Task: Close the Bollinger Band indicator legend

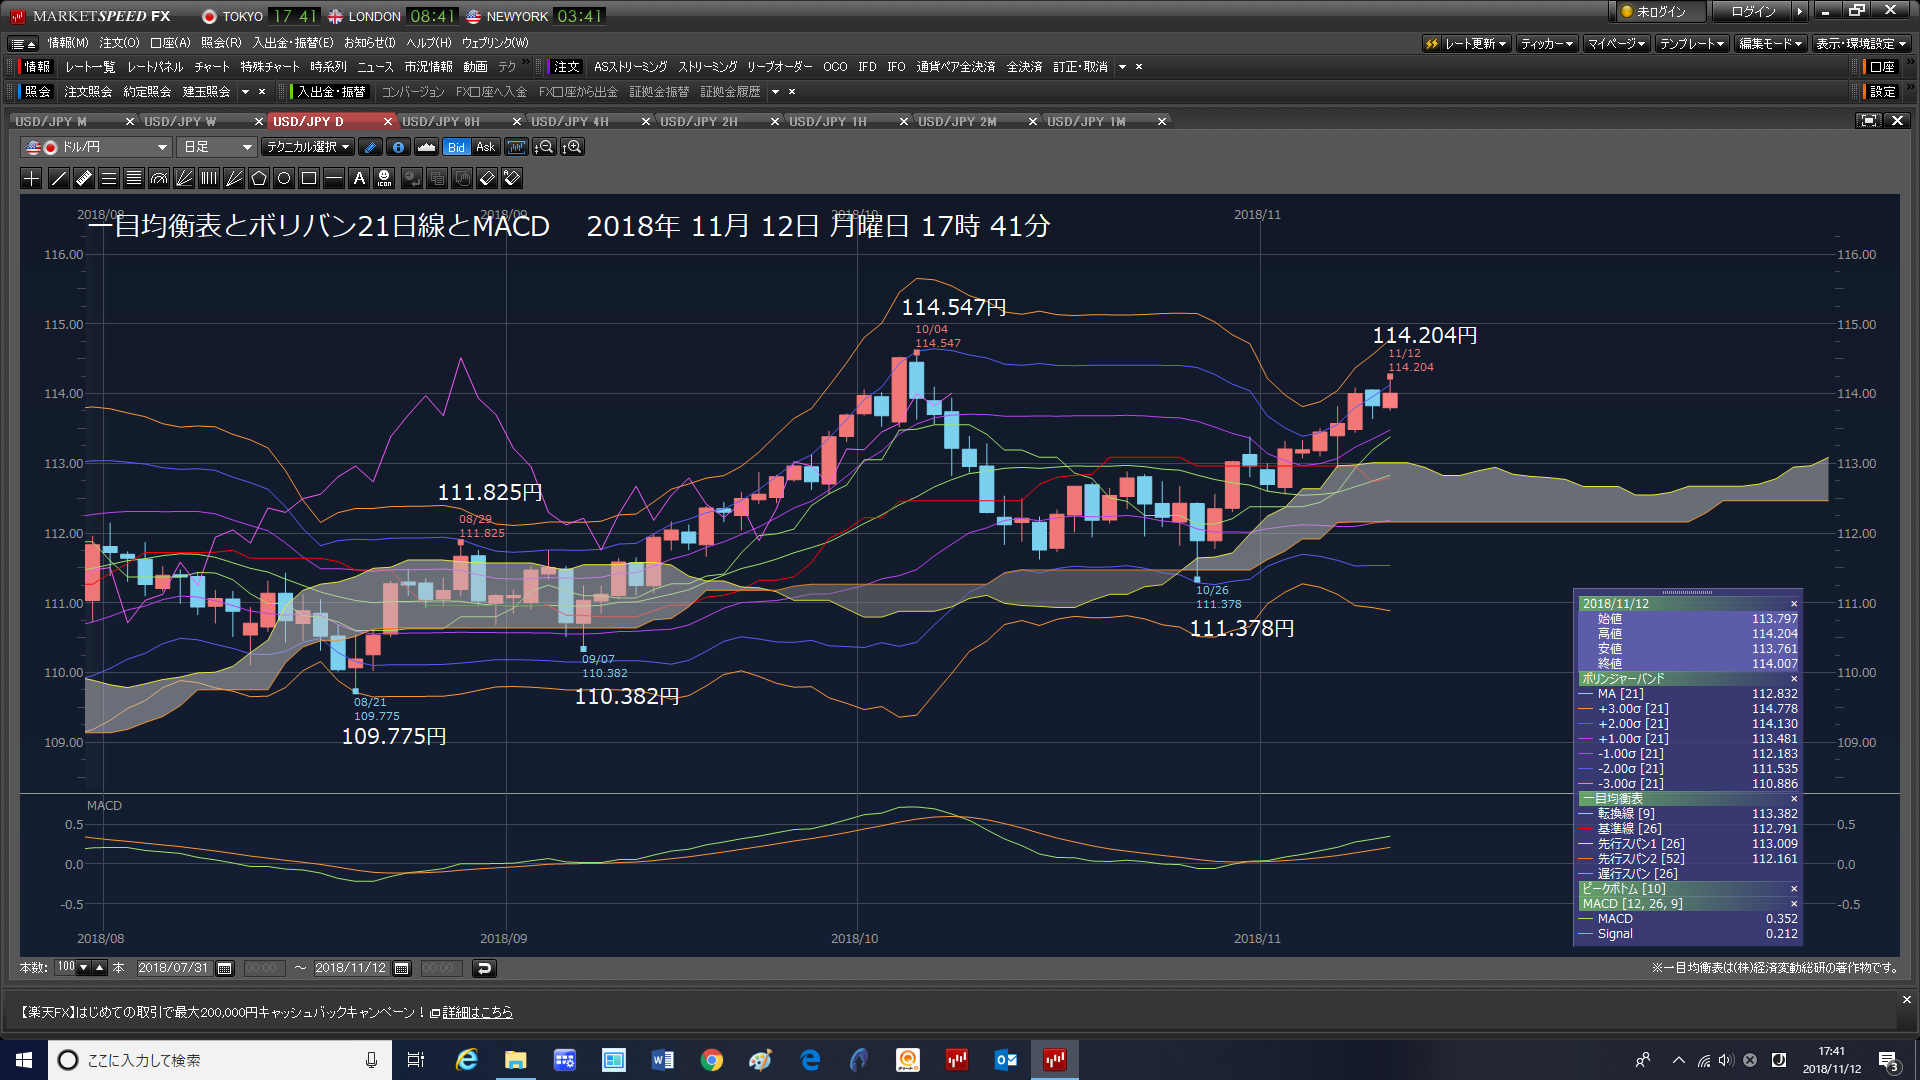Action: coord(1793,679)
